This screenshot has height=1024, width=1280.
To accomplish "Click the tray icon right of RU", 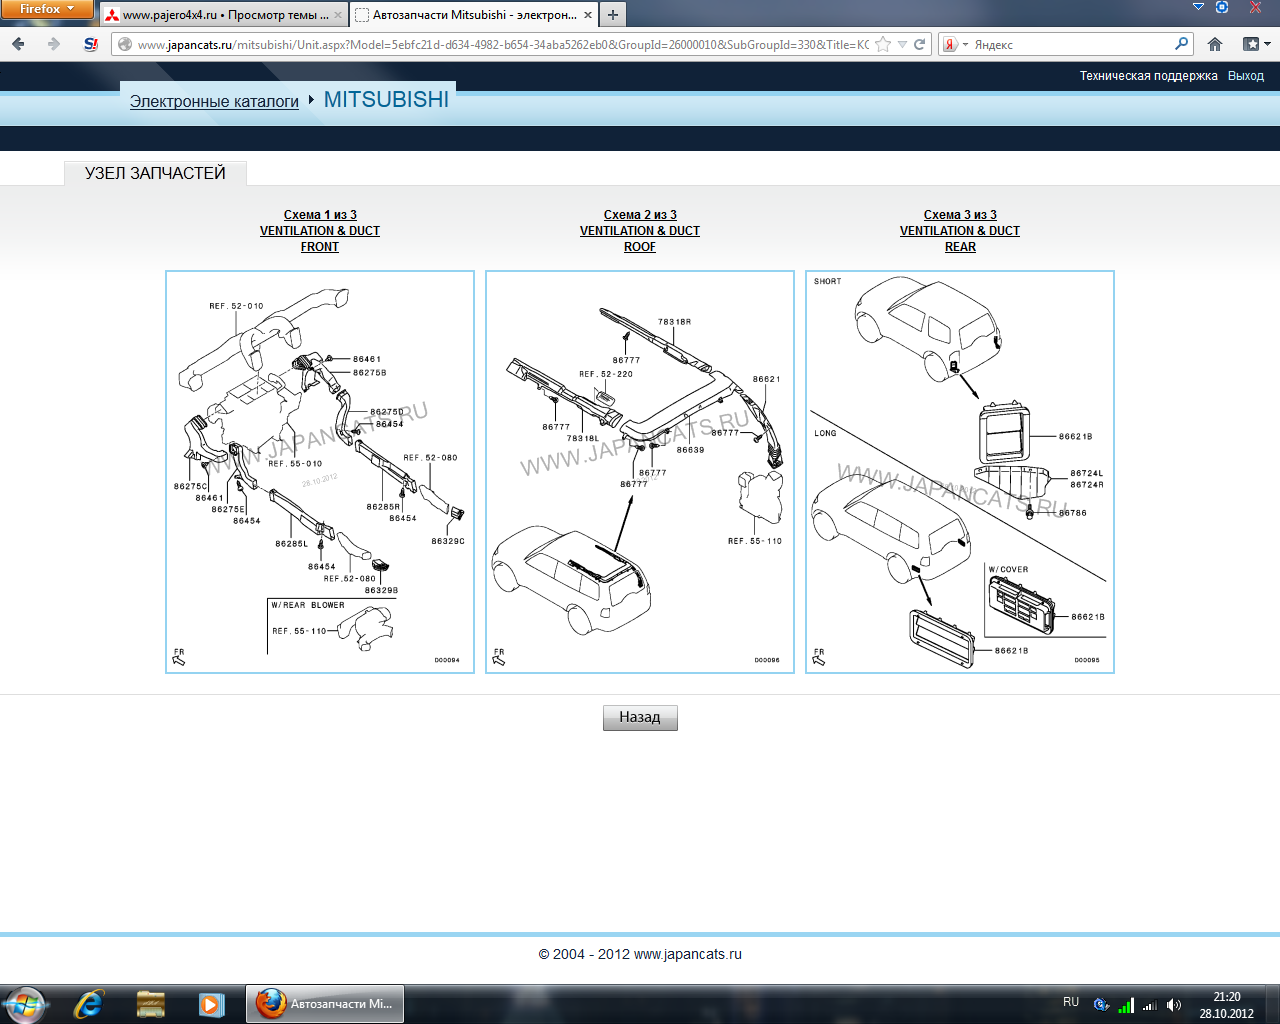I will [1102, 1005].
